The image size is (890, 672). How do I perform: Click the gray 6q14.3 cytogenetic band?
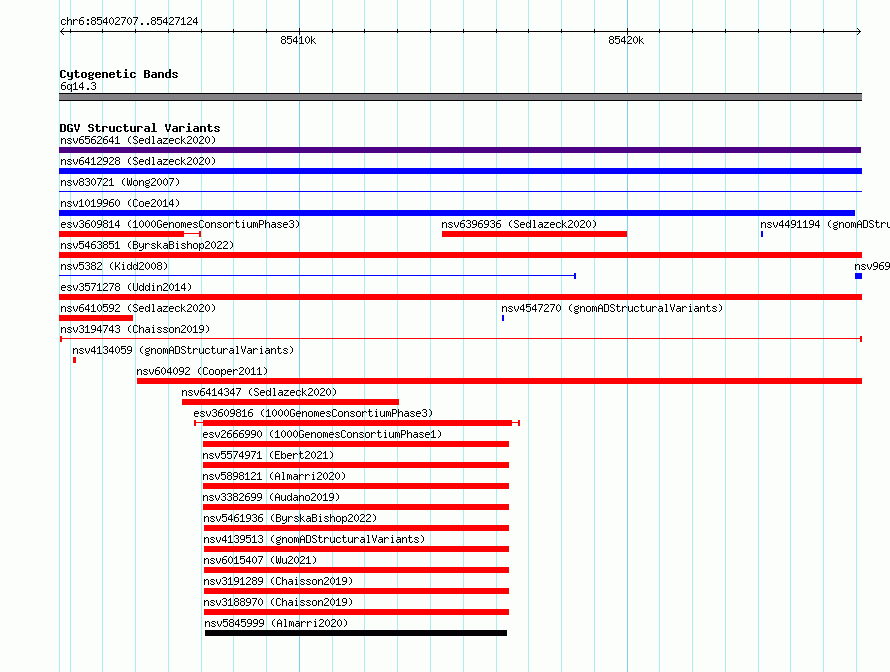click(x=460, y=97)
